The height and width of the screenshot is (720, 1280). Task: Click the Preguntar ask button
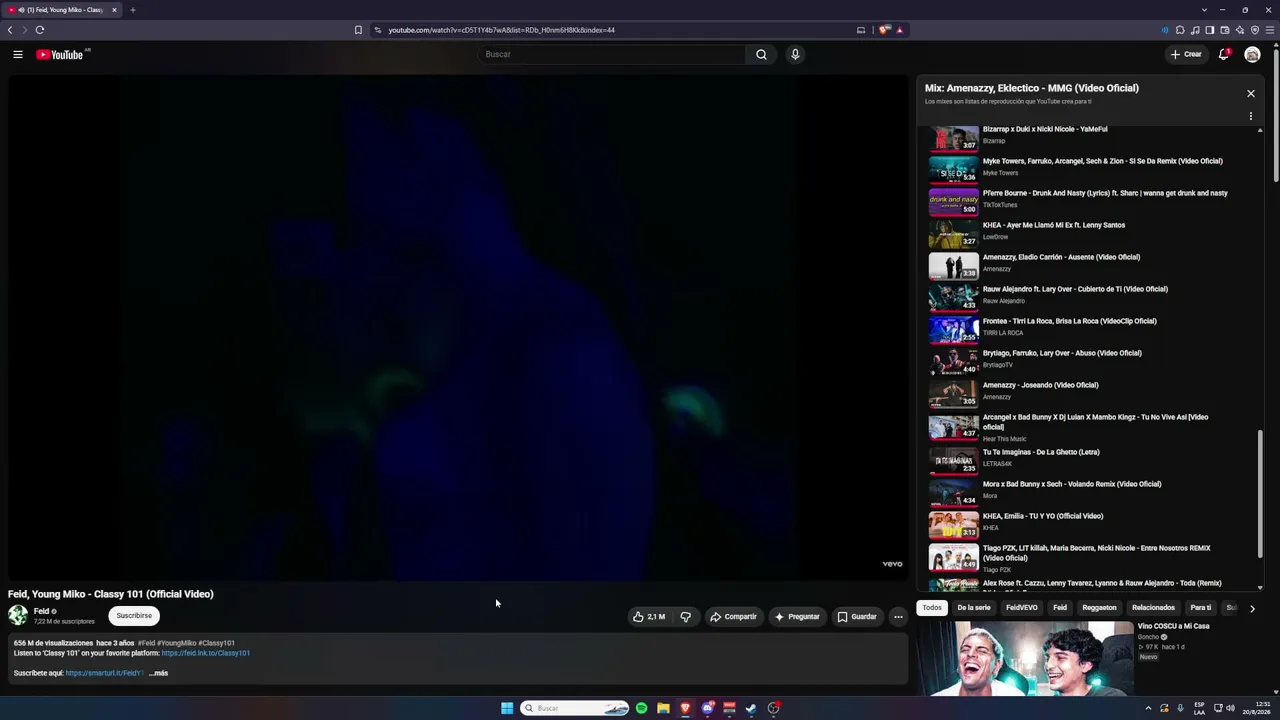797,617
